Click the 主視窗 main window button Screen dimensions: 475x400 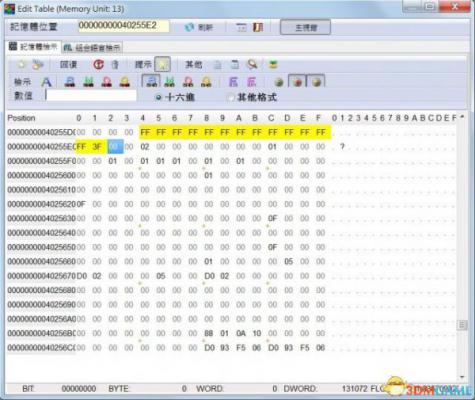305,27
